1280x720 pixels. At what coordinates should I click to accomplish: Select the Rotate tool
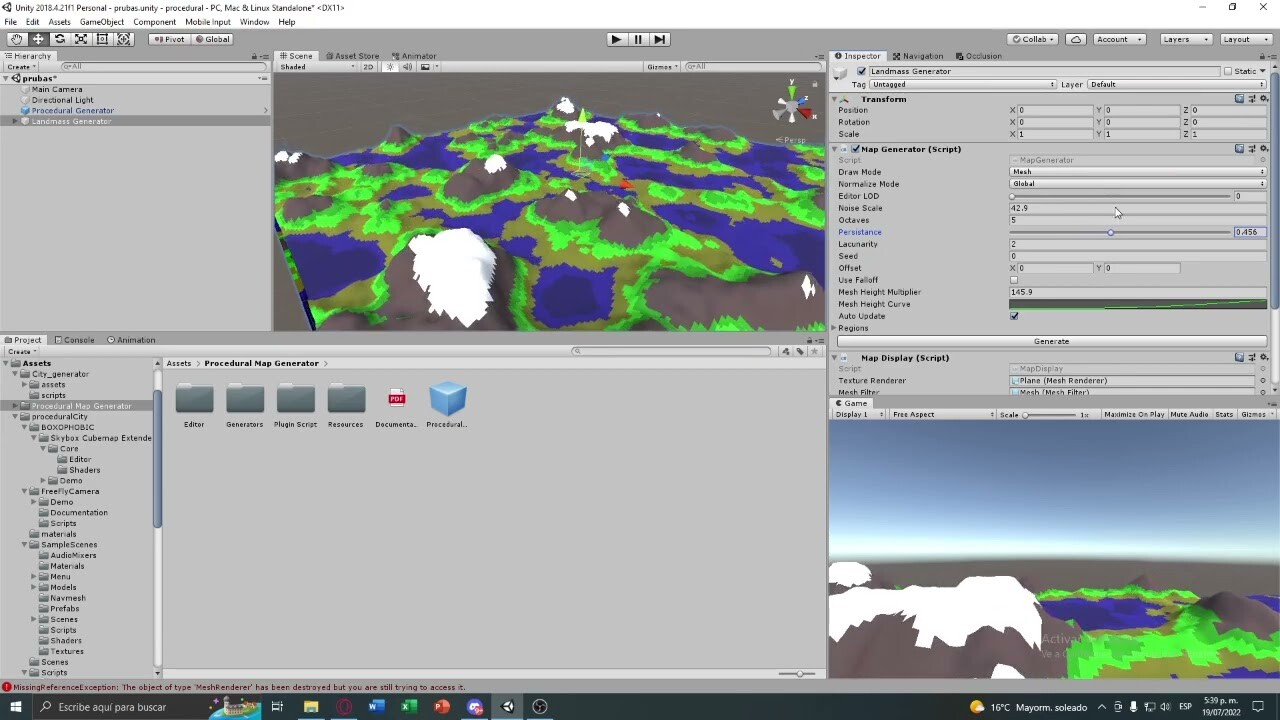59,39
